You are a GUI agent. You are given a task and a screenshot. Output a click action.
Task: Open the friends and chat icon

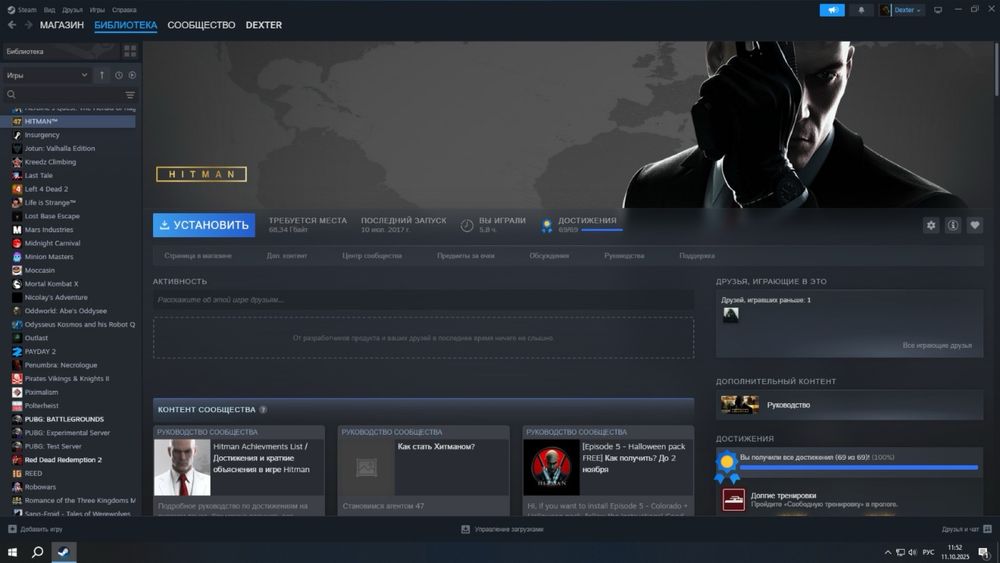coord(987,529)
